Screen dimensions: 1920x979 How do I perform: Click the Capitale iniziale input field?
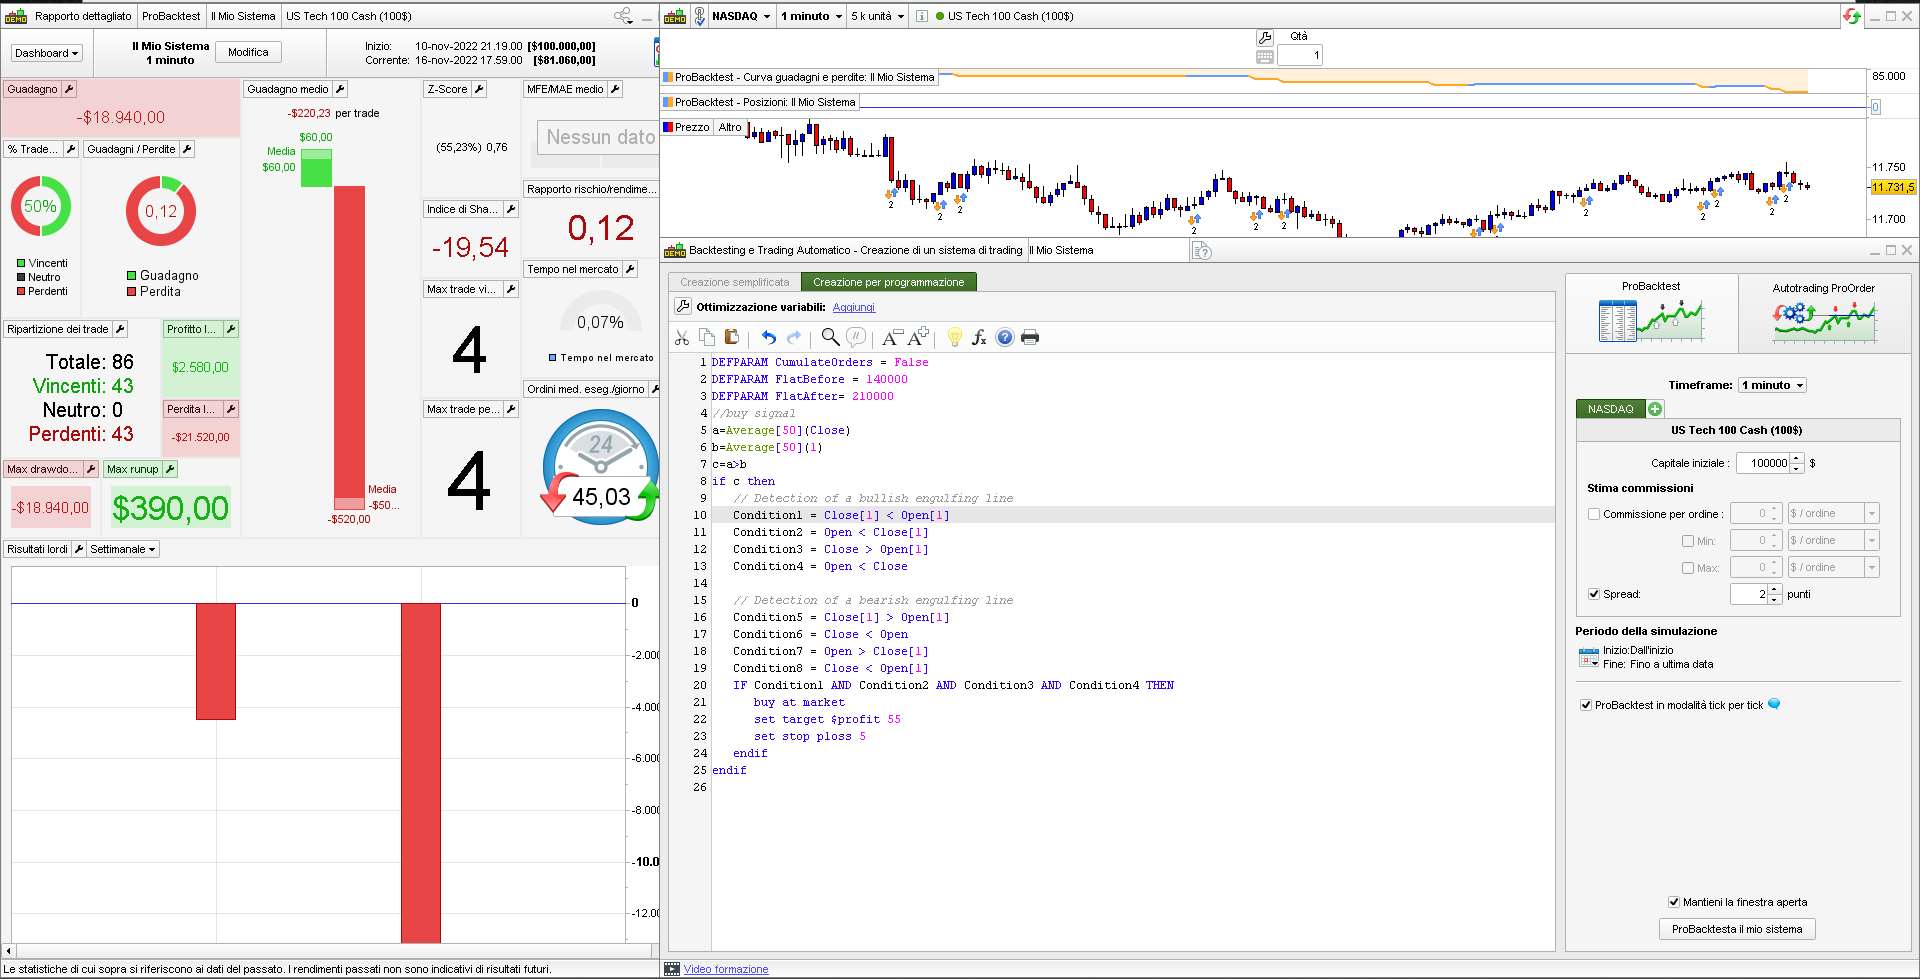[x=1763, y=463]
